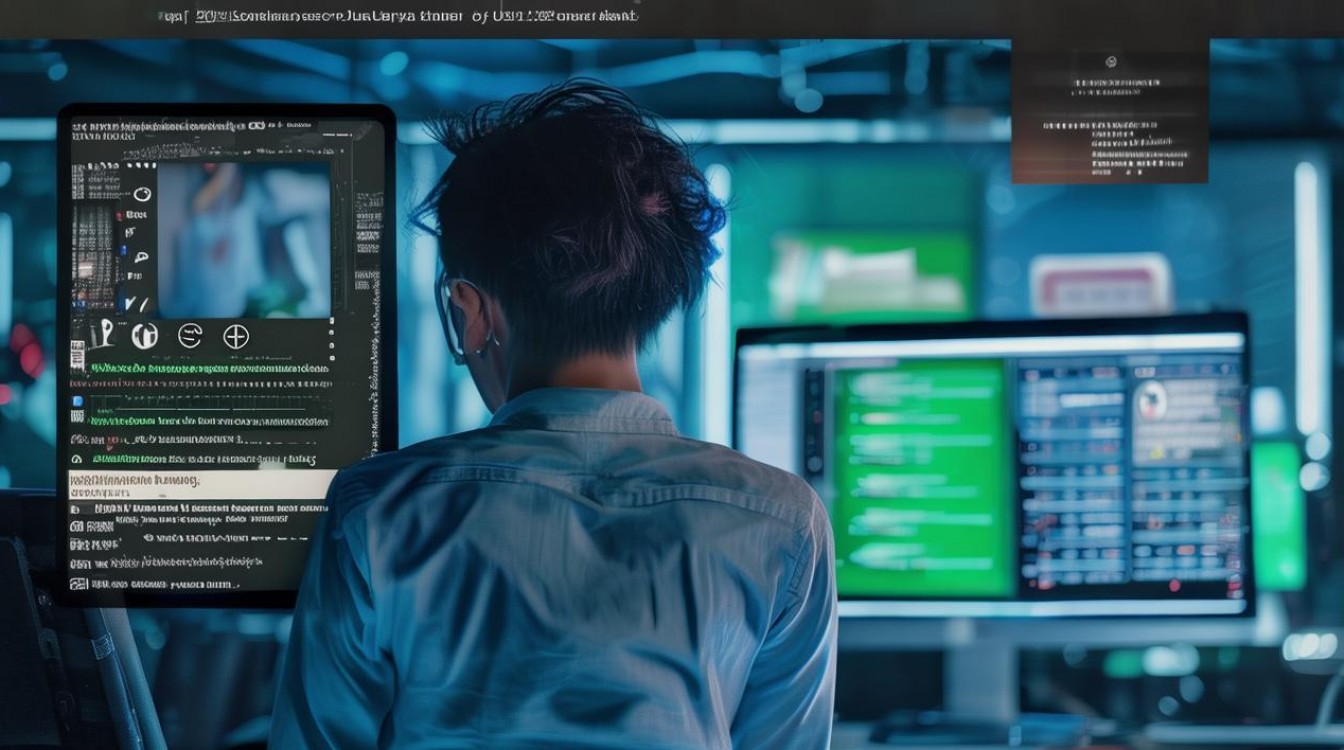Tap the circled E-shaped icon on the tablet
Image resolution: width=1344 pixels, height=750 pixels.
click(189, 336)
